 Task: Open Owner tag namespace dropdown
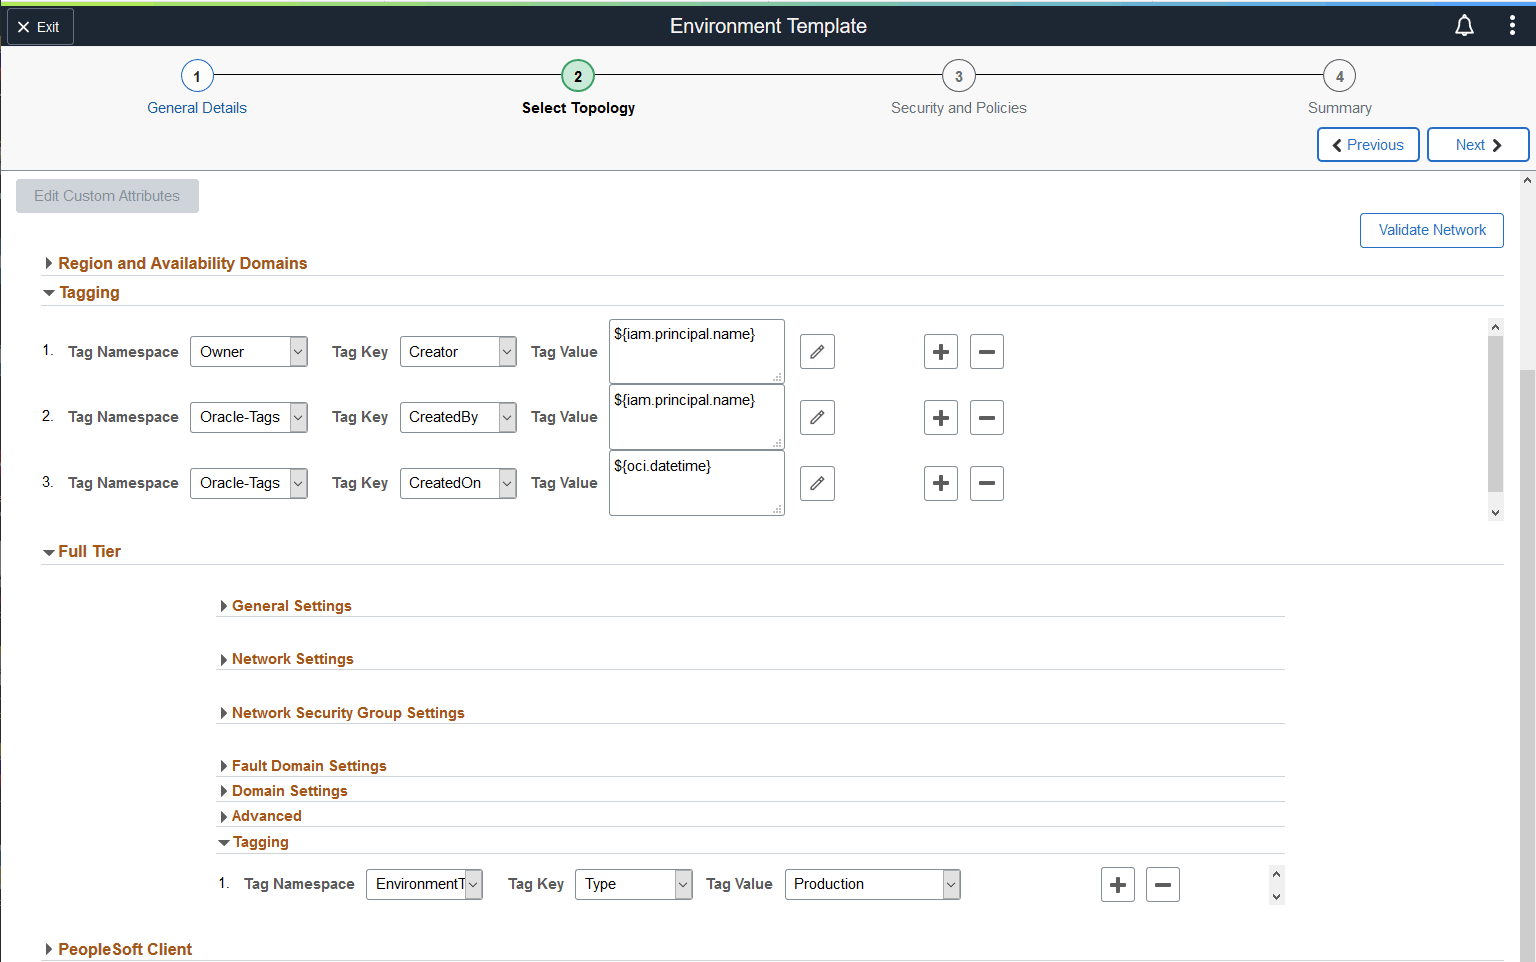249,352
